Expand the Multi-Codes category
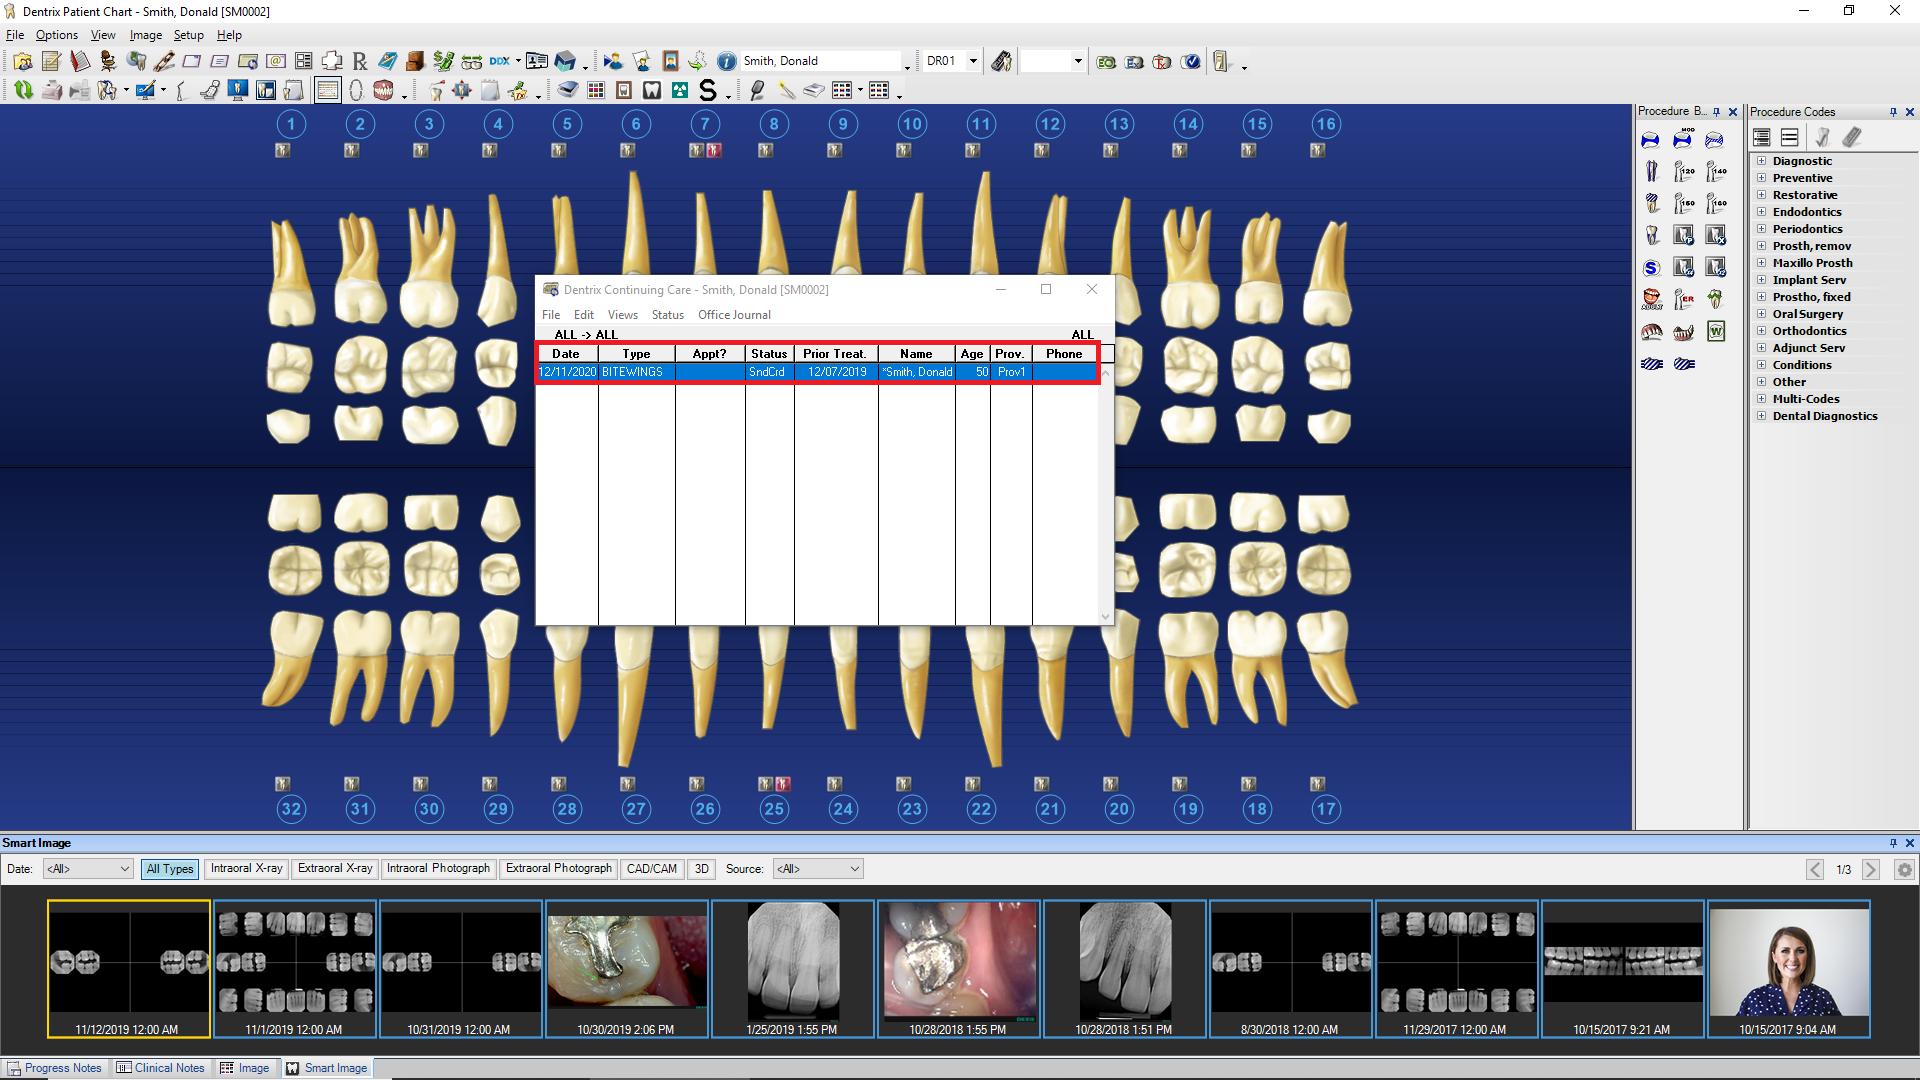Image resolution: width=1920 pixels, height=1080 pixels. [1762, 399]
